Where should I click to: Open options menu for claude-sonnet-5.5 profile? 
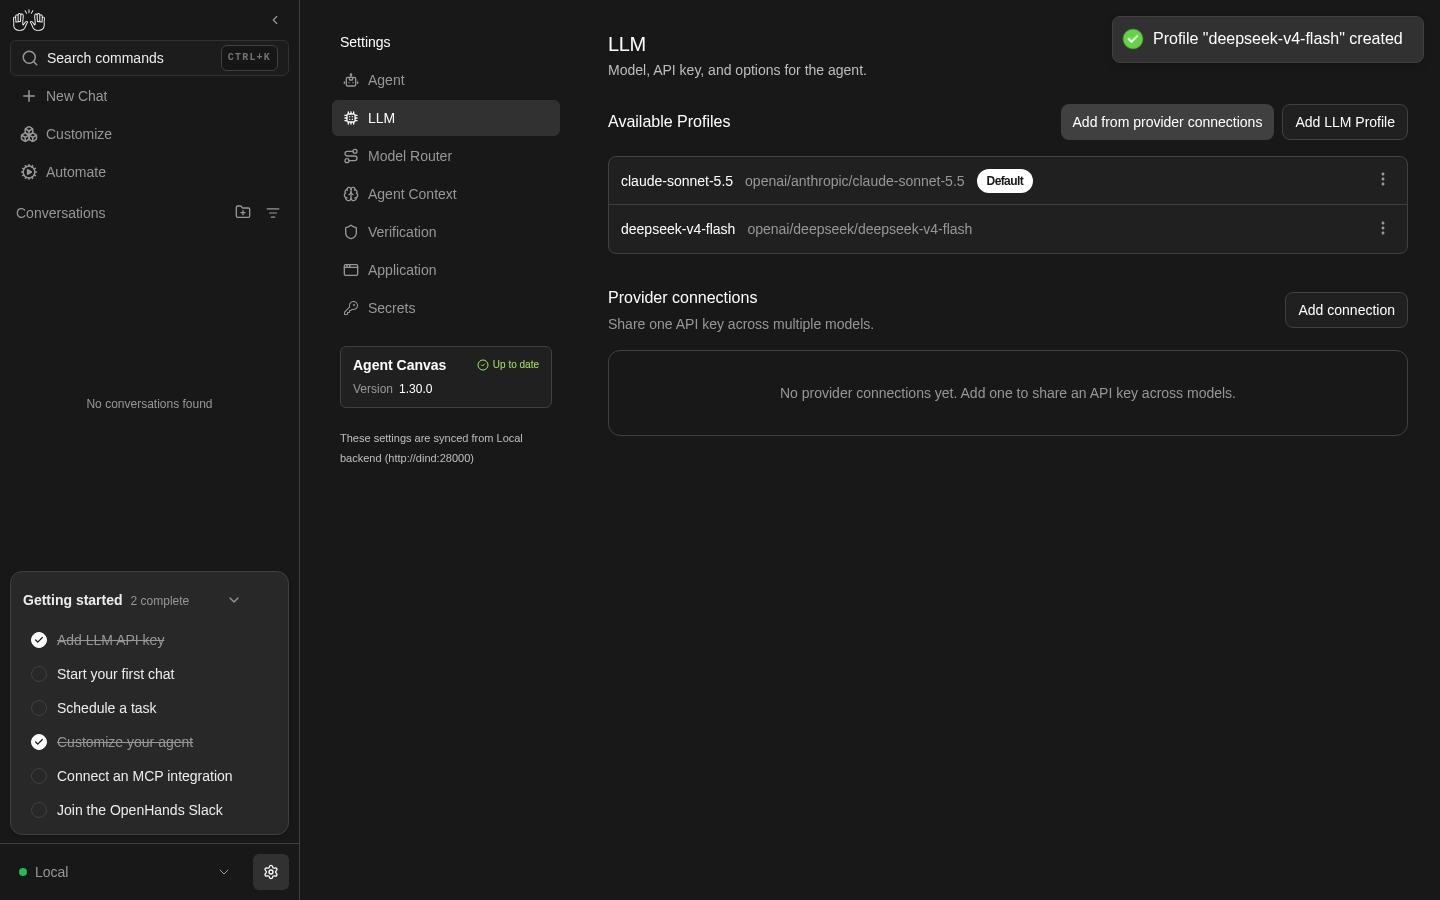1383,180
